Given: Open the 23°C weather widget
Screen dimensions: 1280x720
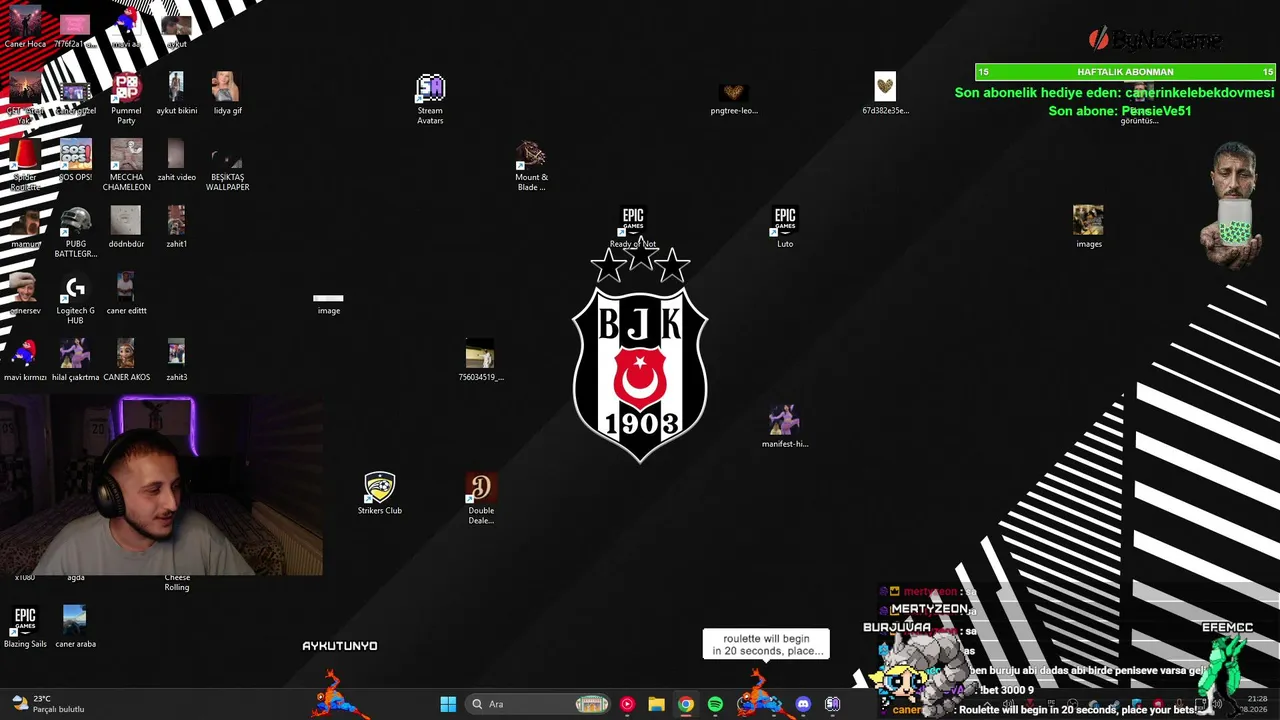Looking at the screenshot, I should pyautogui.click(x=47, y=704).
